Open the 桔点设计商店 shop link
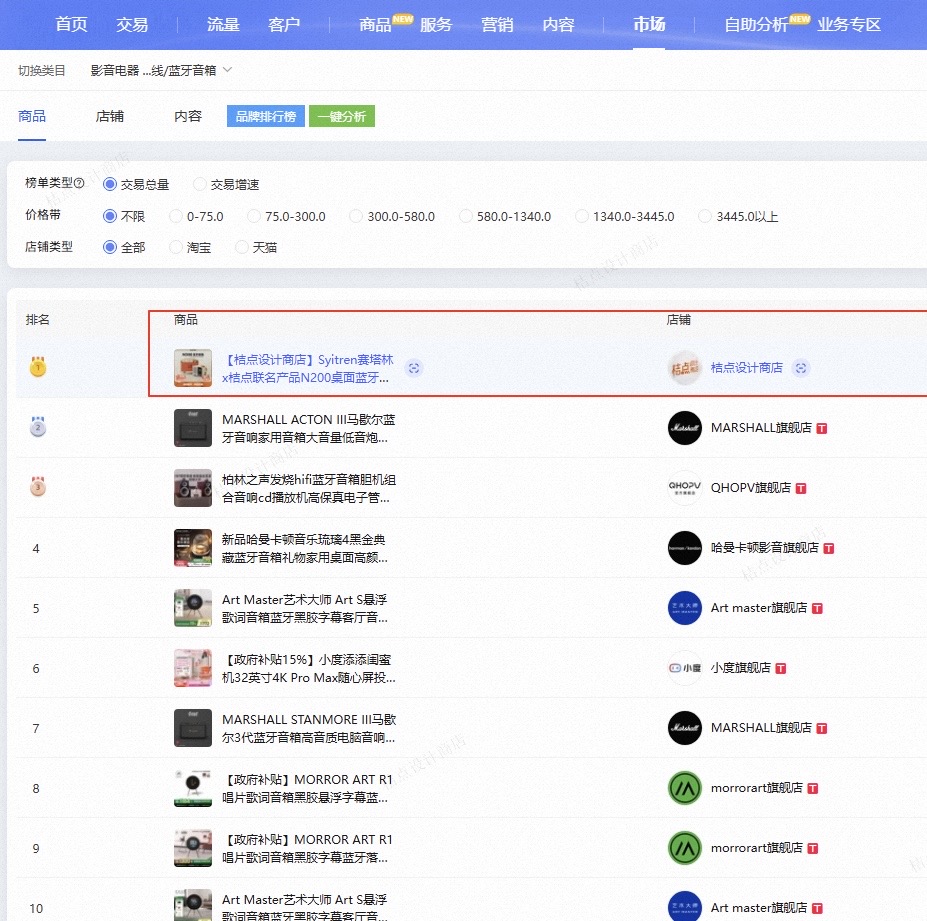The image size is (927, 921). [x=747, y=368]
